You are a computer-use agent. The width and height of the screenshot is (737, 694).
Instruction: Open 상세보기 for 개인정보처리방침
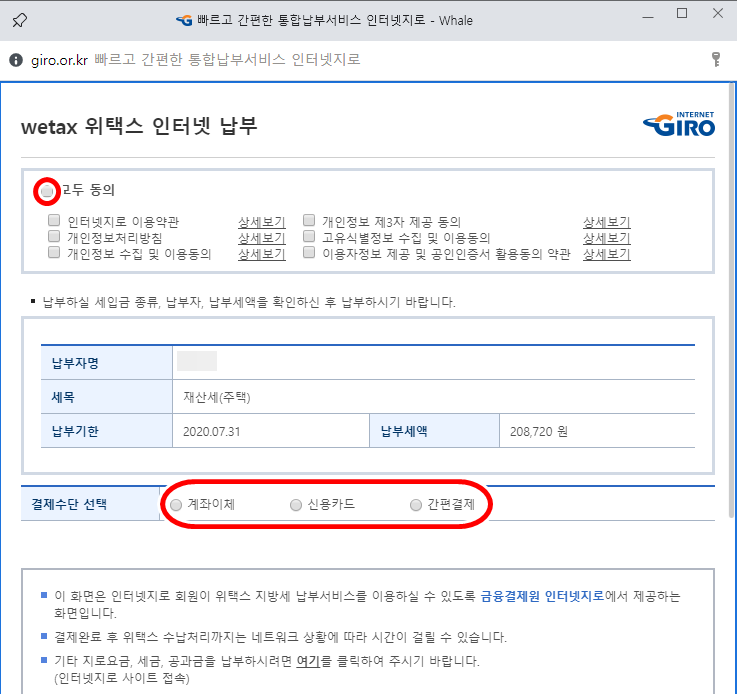[x=262, y=238]
